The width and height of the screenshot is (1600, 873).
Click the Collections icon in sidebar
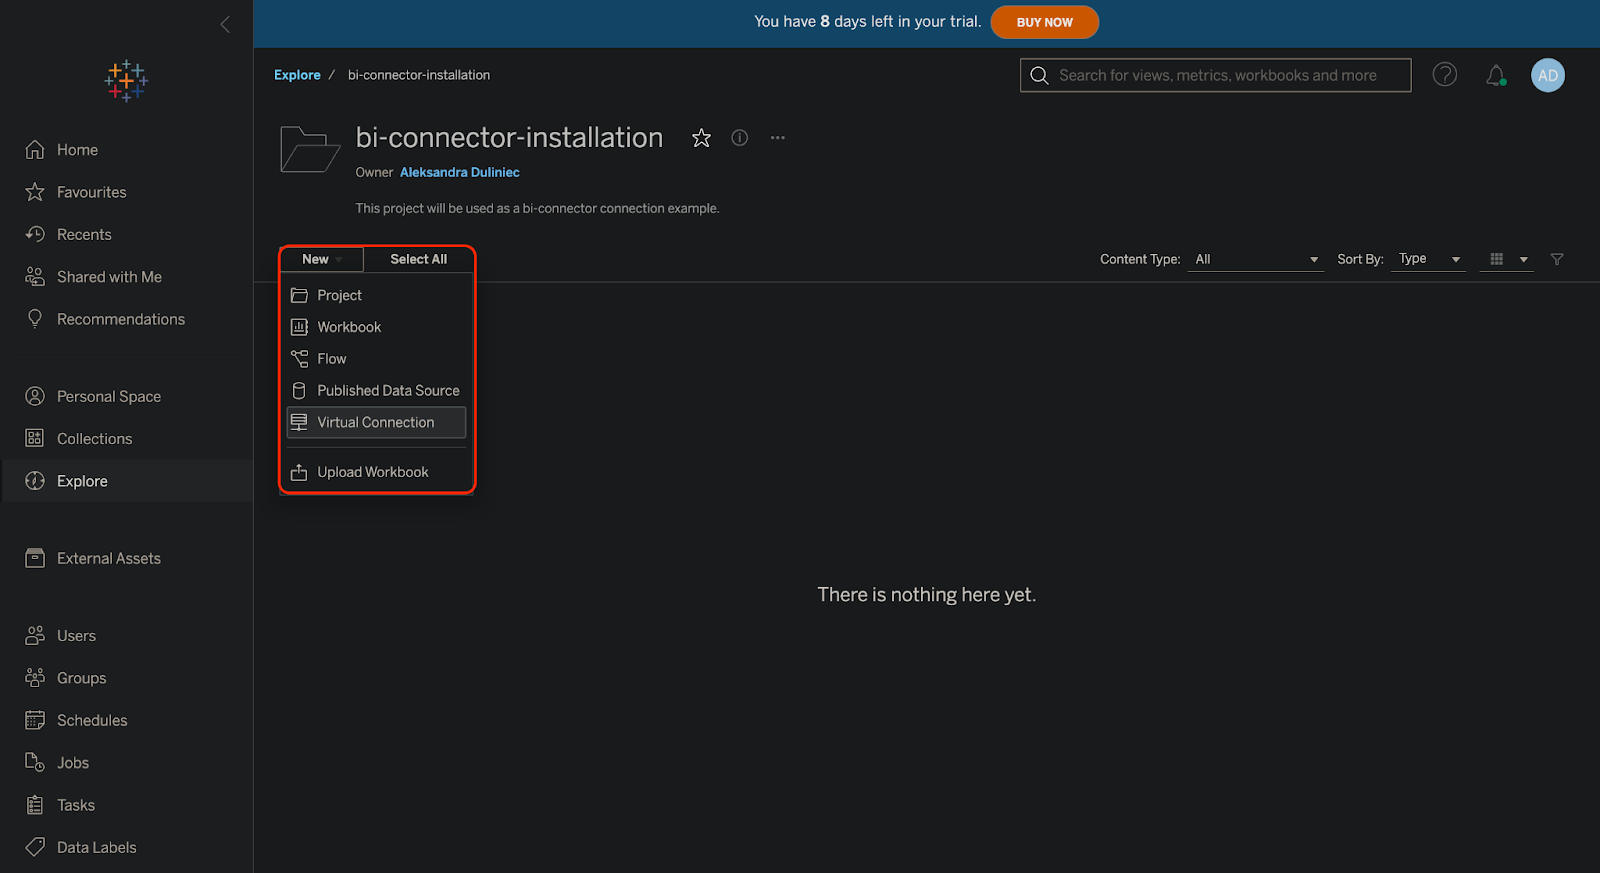35,438
